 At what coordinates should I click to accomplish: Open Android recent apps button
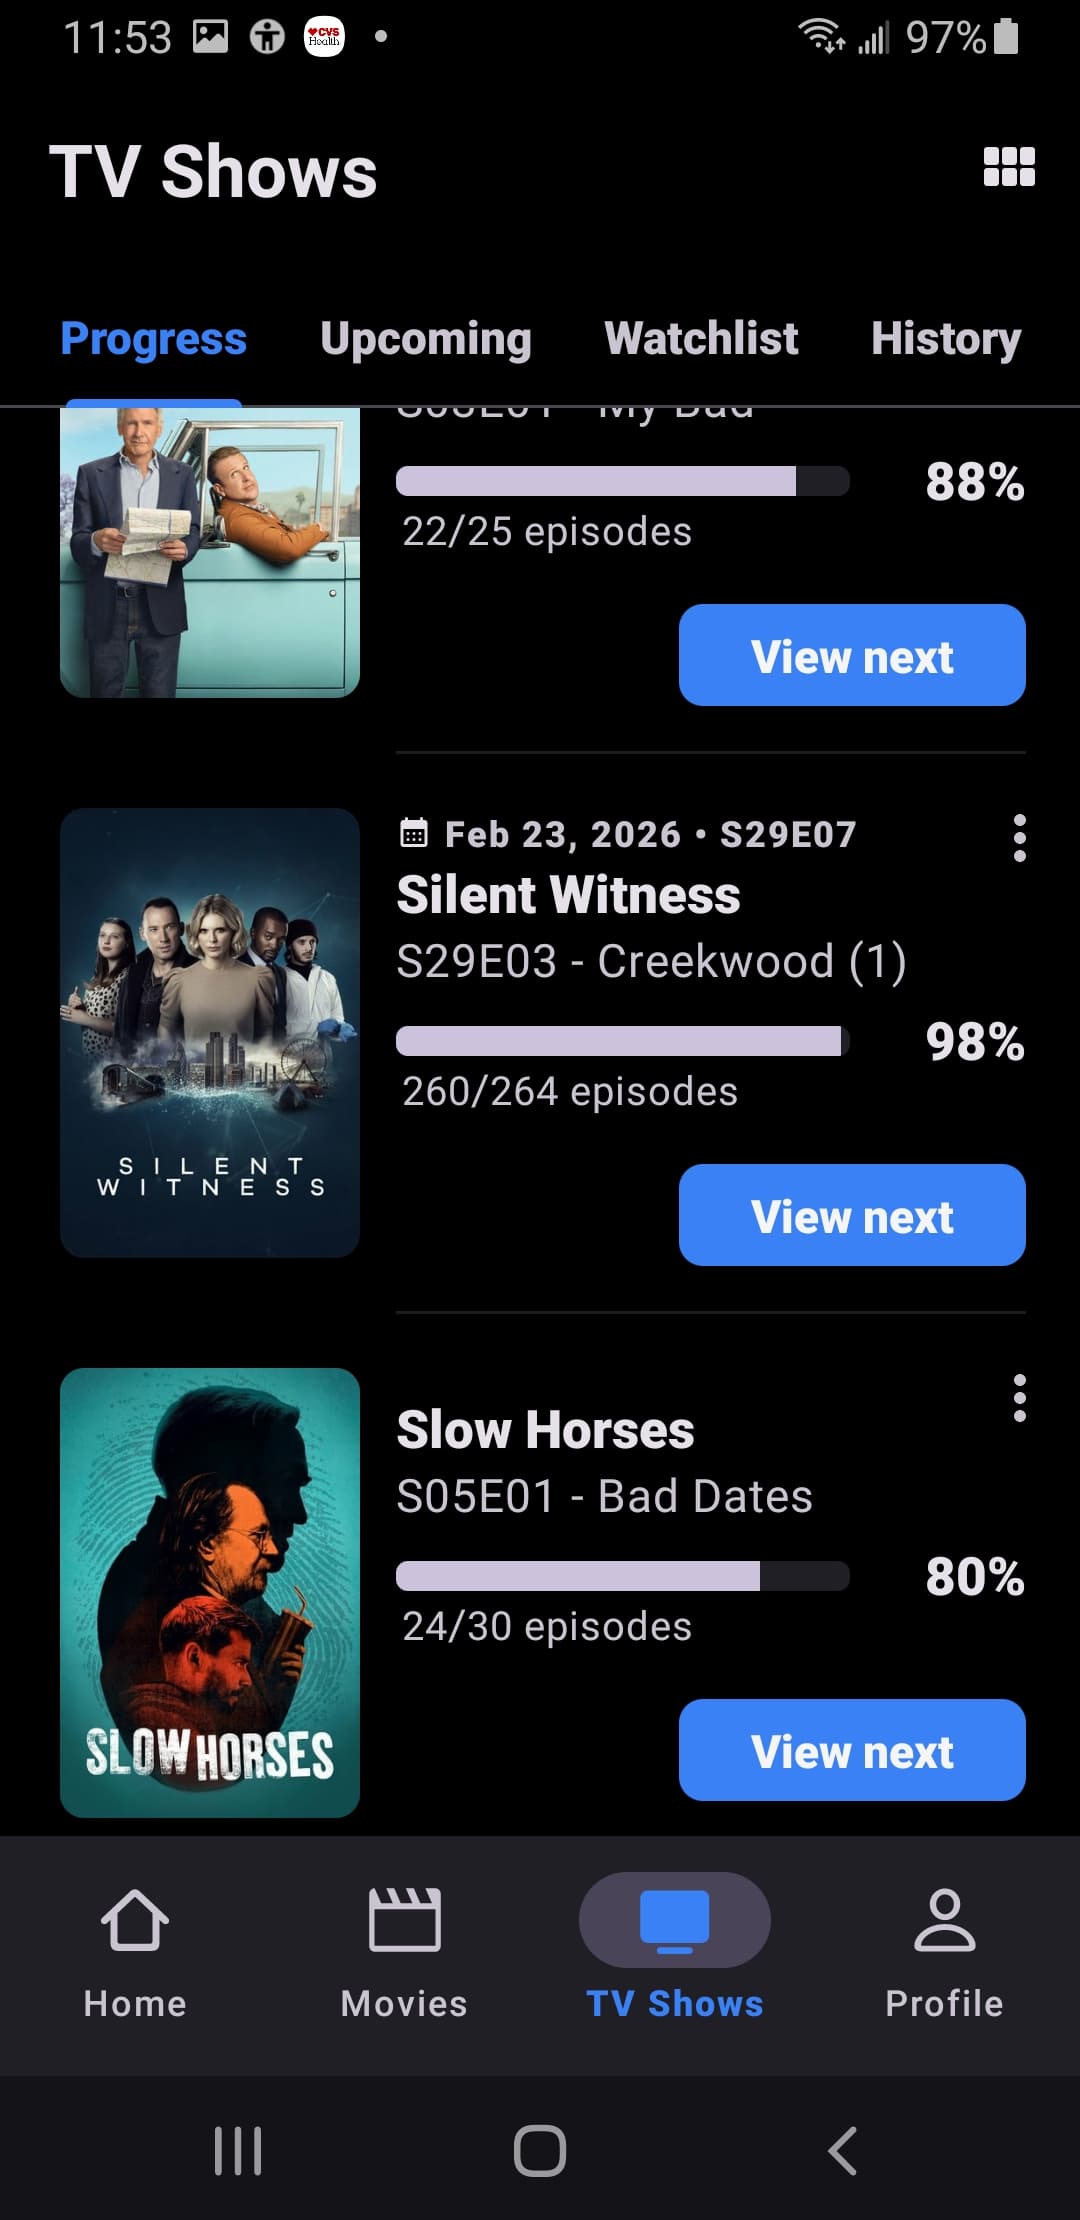238,2150
